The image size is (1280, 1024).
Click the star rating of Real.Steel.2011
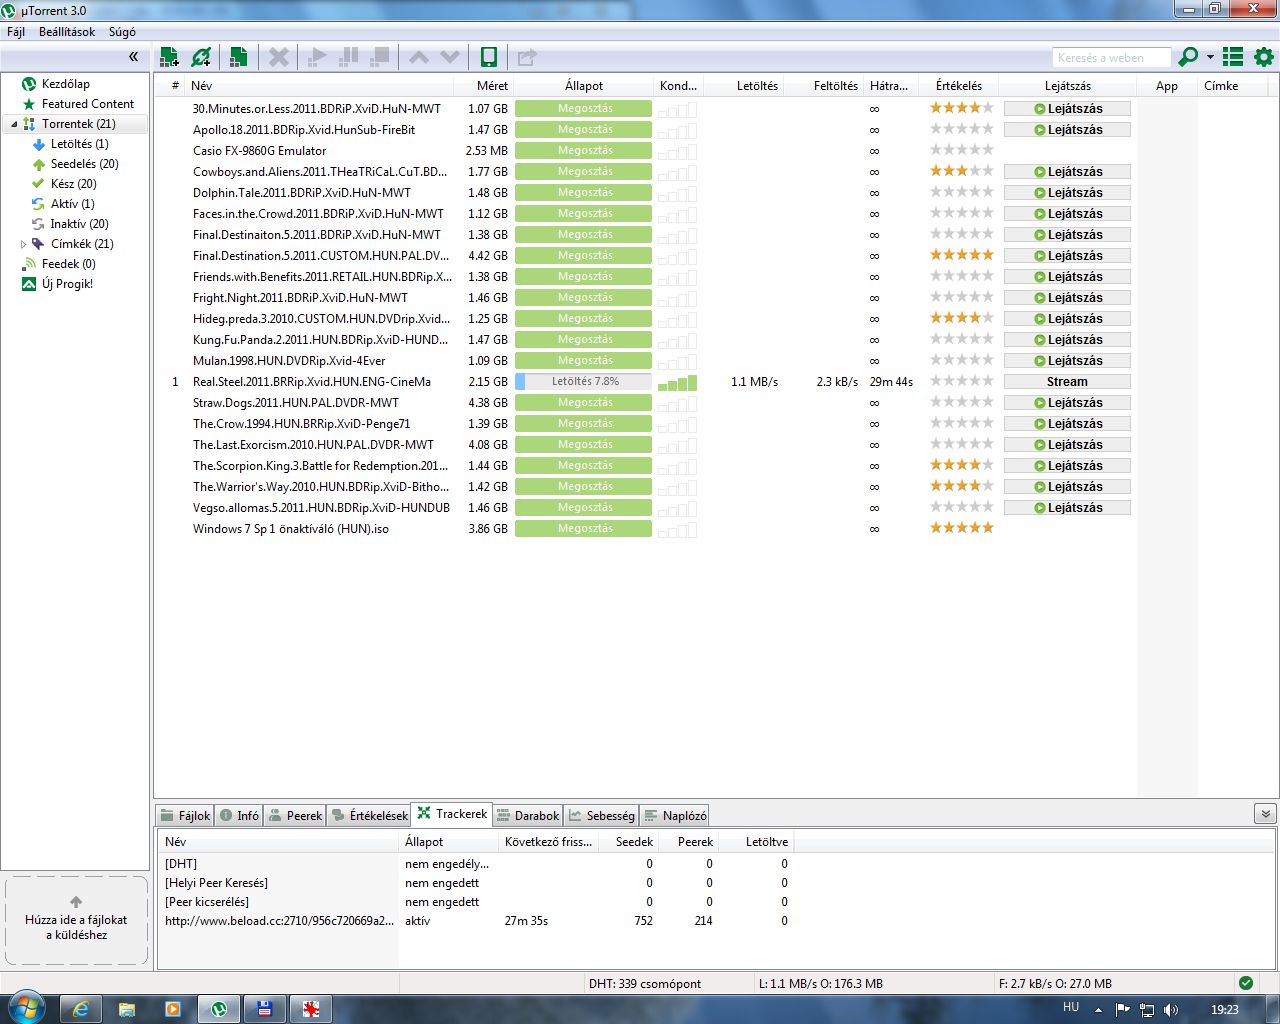pos(962,381)
